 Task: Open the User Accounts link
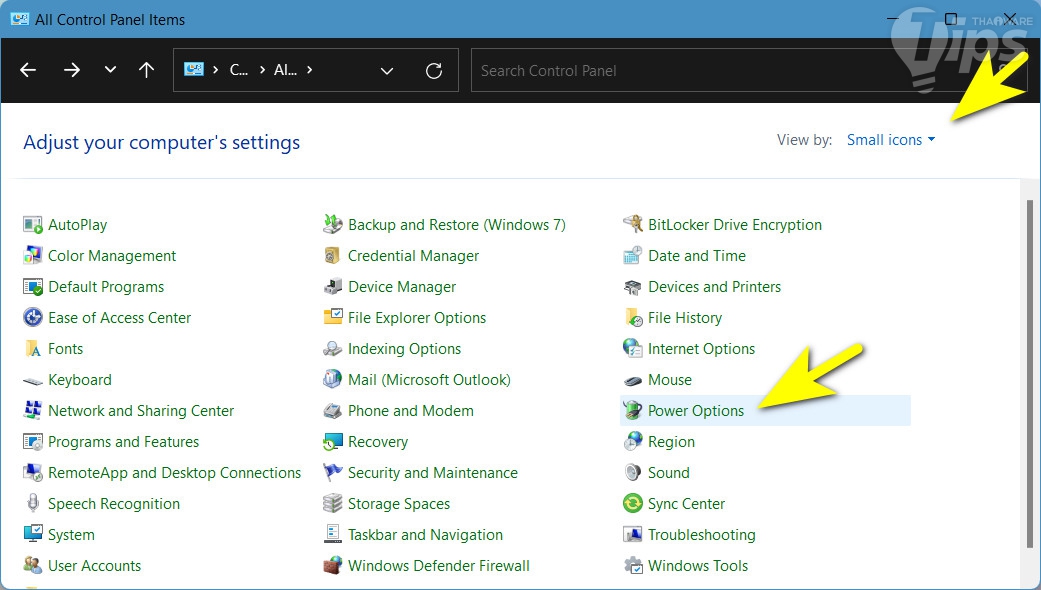pyautogui.click(x=94, y=566)
